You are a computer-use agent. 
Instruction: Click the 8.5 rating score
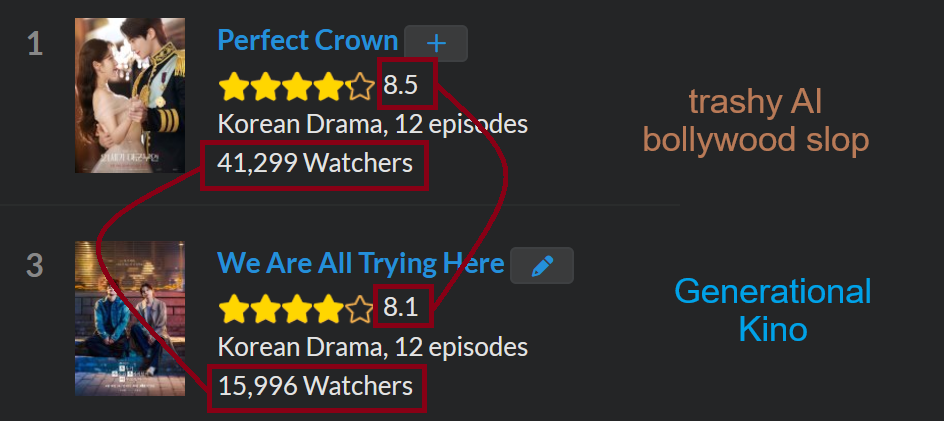401,86
